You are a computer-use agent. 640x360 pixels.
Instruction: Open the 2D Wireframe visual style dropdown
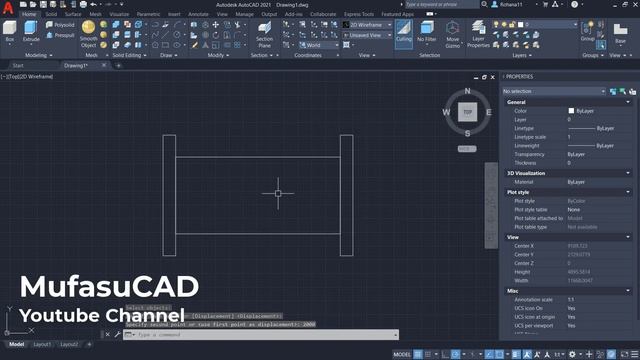pos(367,25)
